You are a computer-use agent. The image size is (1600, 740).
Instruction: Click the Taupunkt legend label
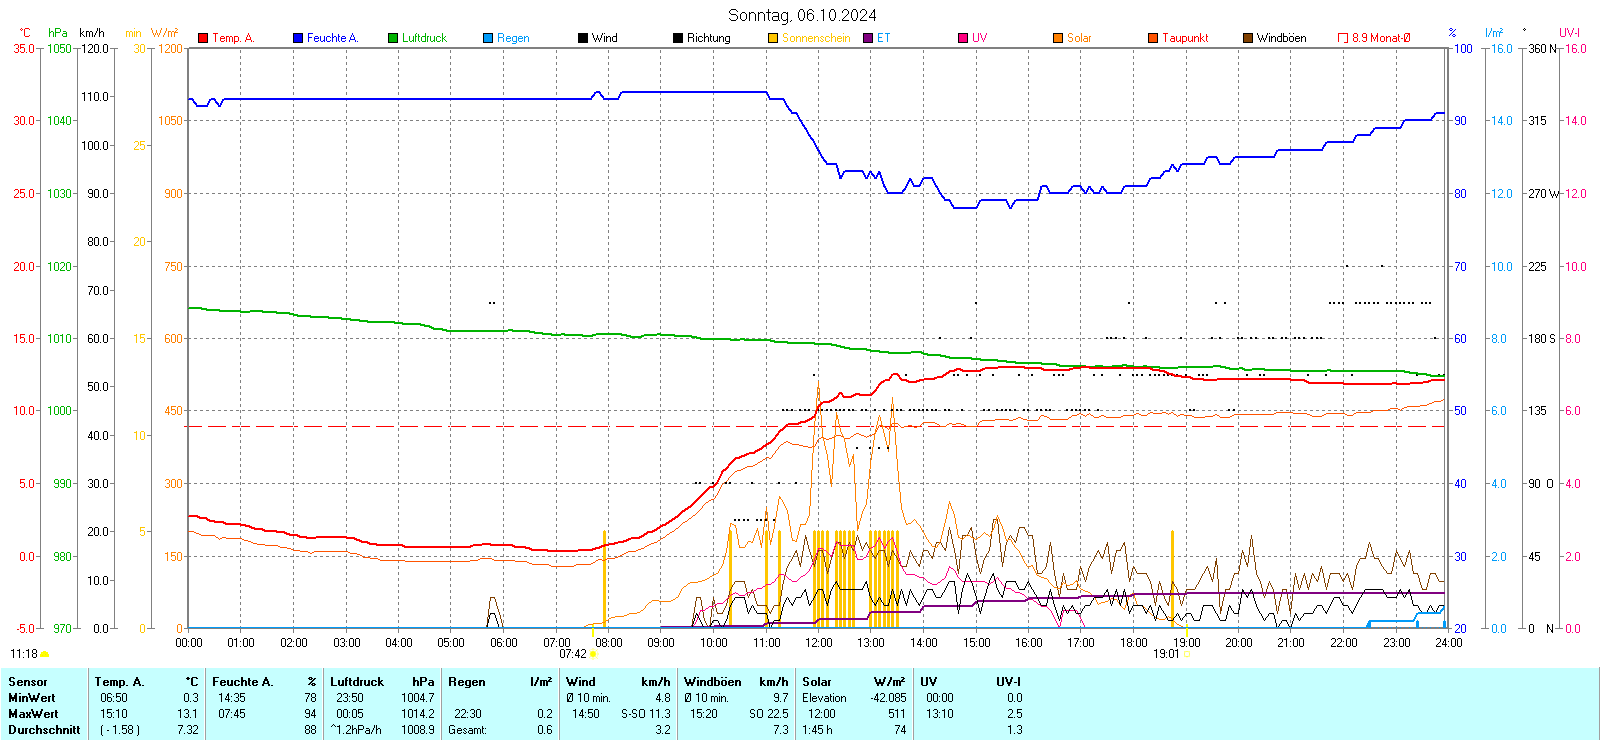1185,38
